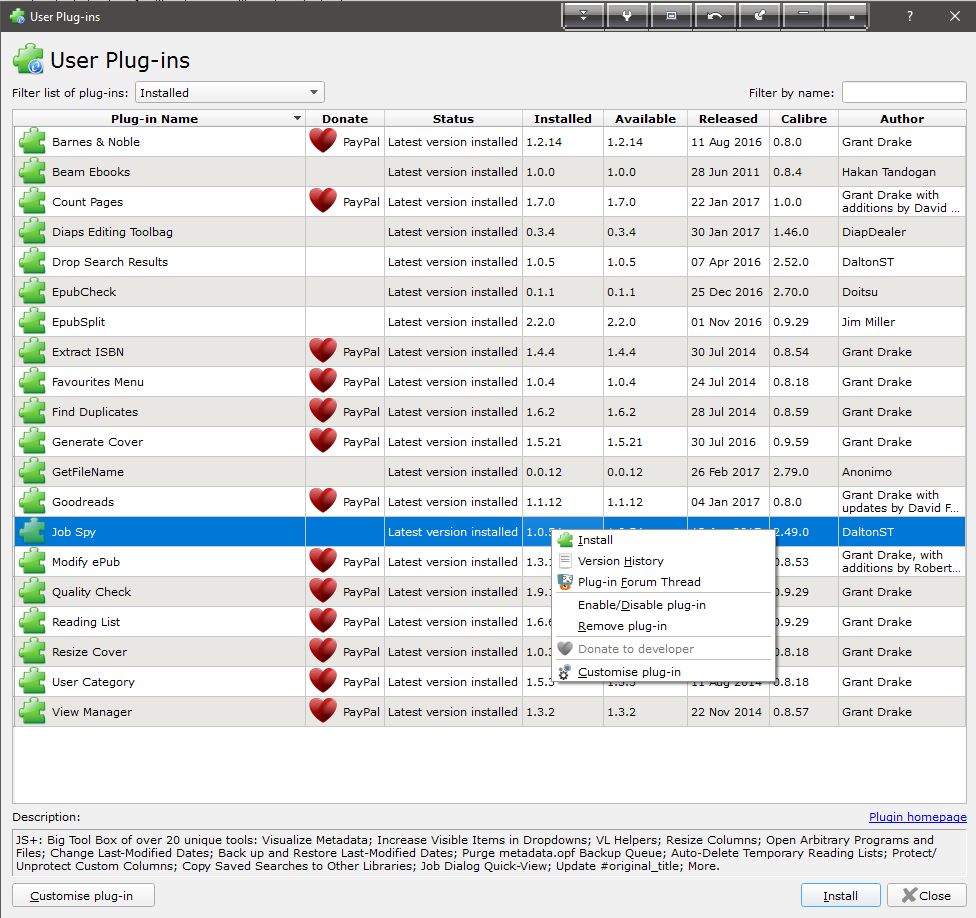Open the Filter list of plug-ins dropdown
976x918 pixels.
(230, 92)
